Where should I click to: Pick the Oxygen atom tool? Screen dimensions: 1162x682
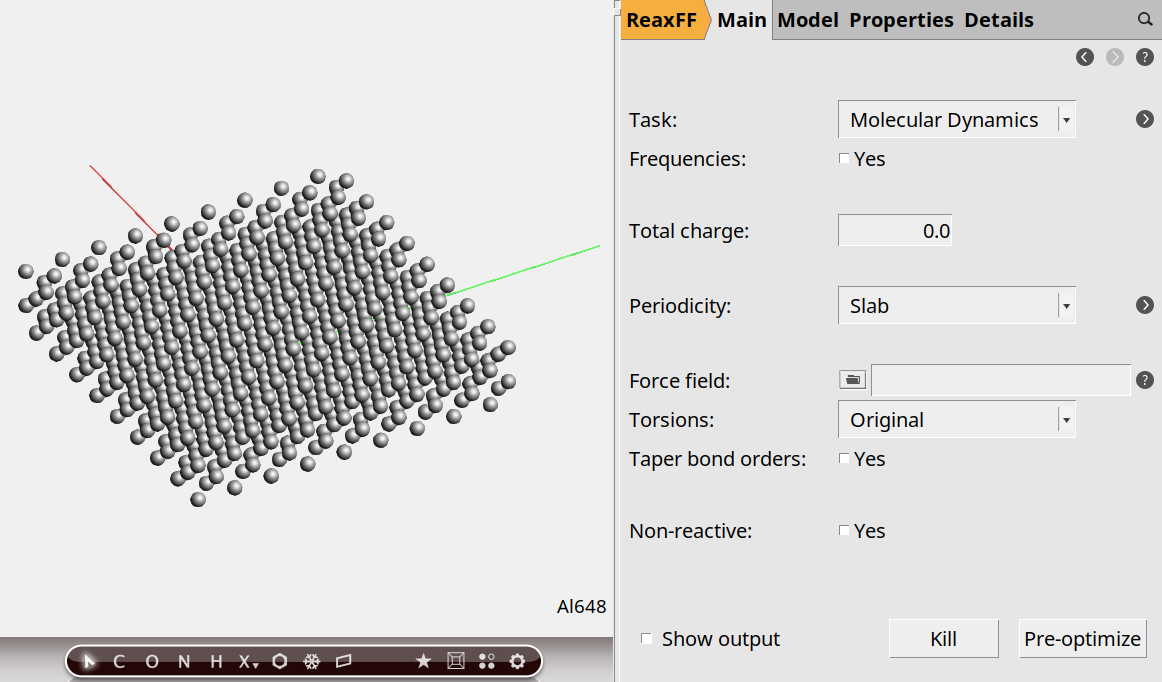point(152,661)
